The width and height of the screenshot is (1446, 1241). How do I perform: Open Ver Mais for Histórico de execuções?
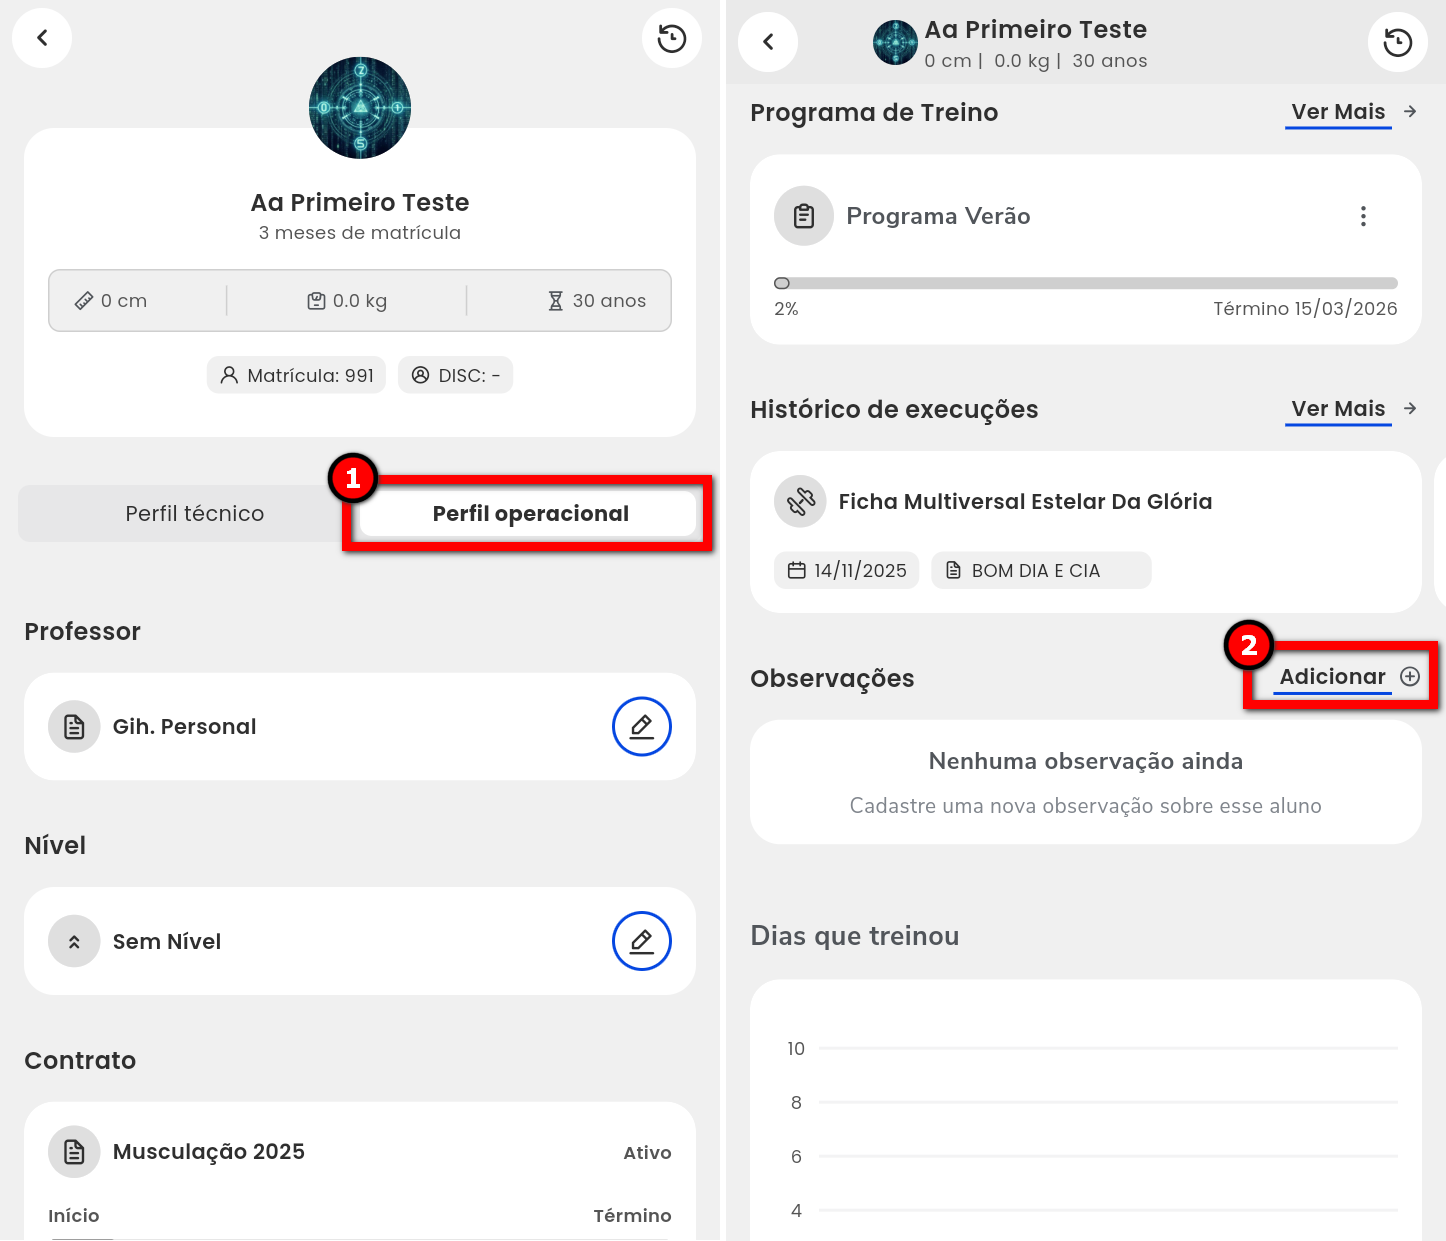(1337, 409)
